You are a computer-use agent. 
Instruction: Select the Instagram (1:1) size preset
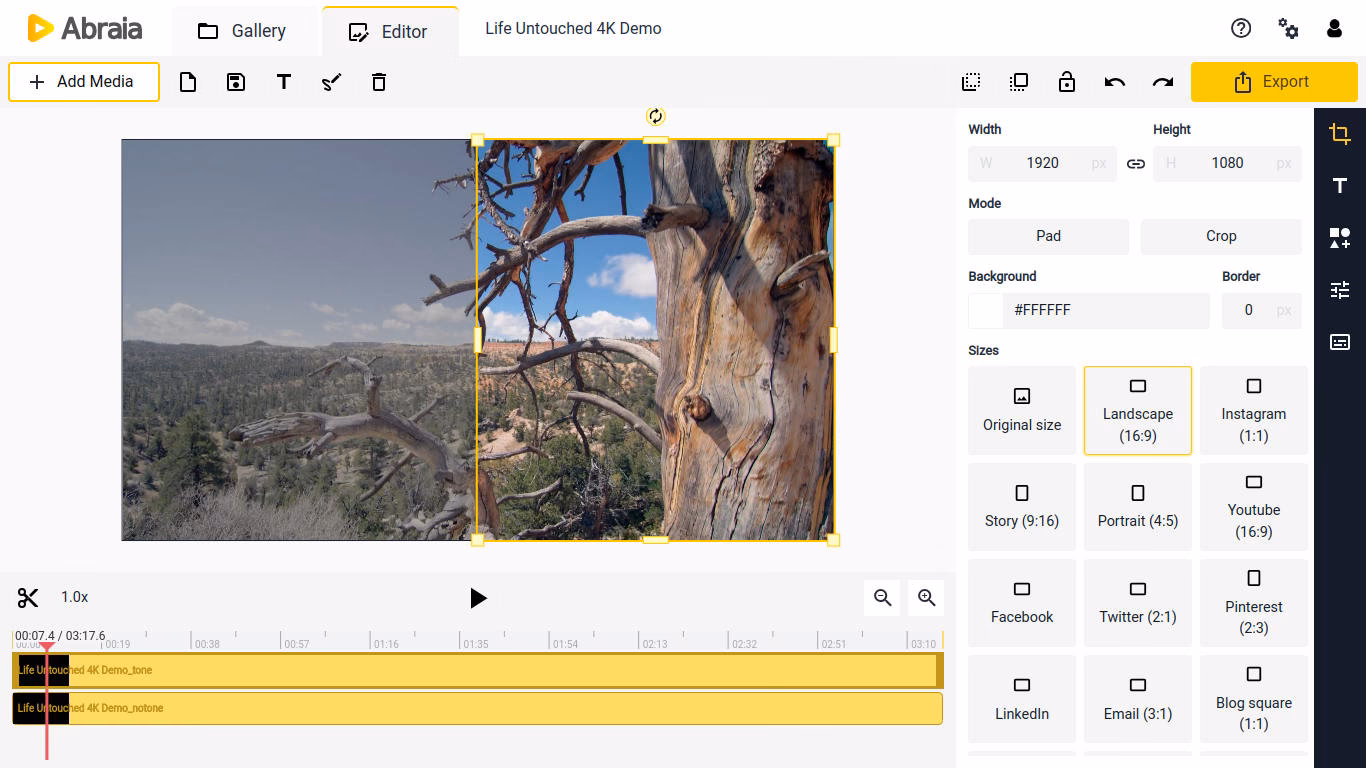(x=1254, y=410)
